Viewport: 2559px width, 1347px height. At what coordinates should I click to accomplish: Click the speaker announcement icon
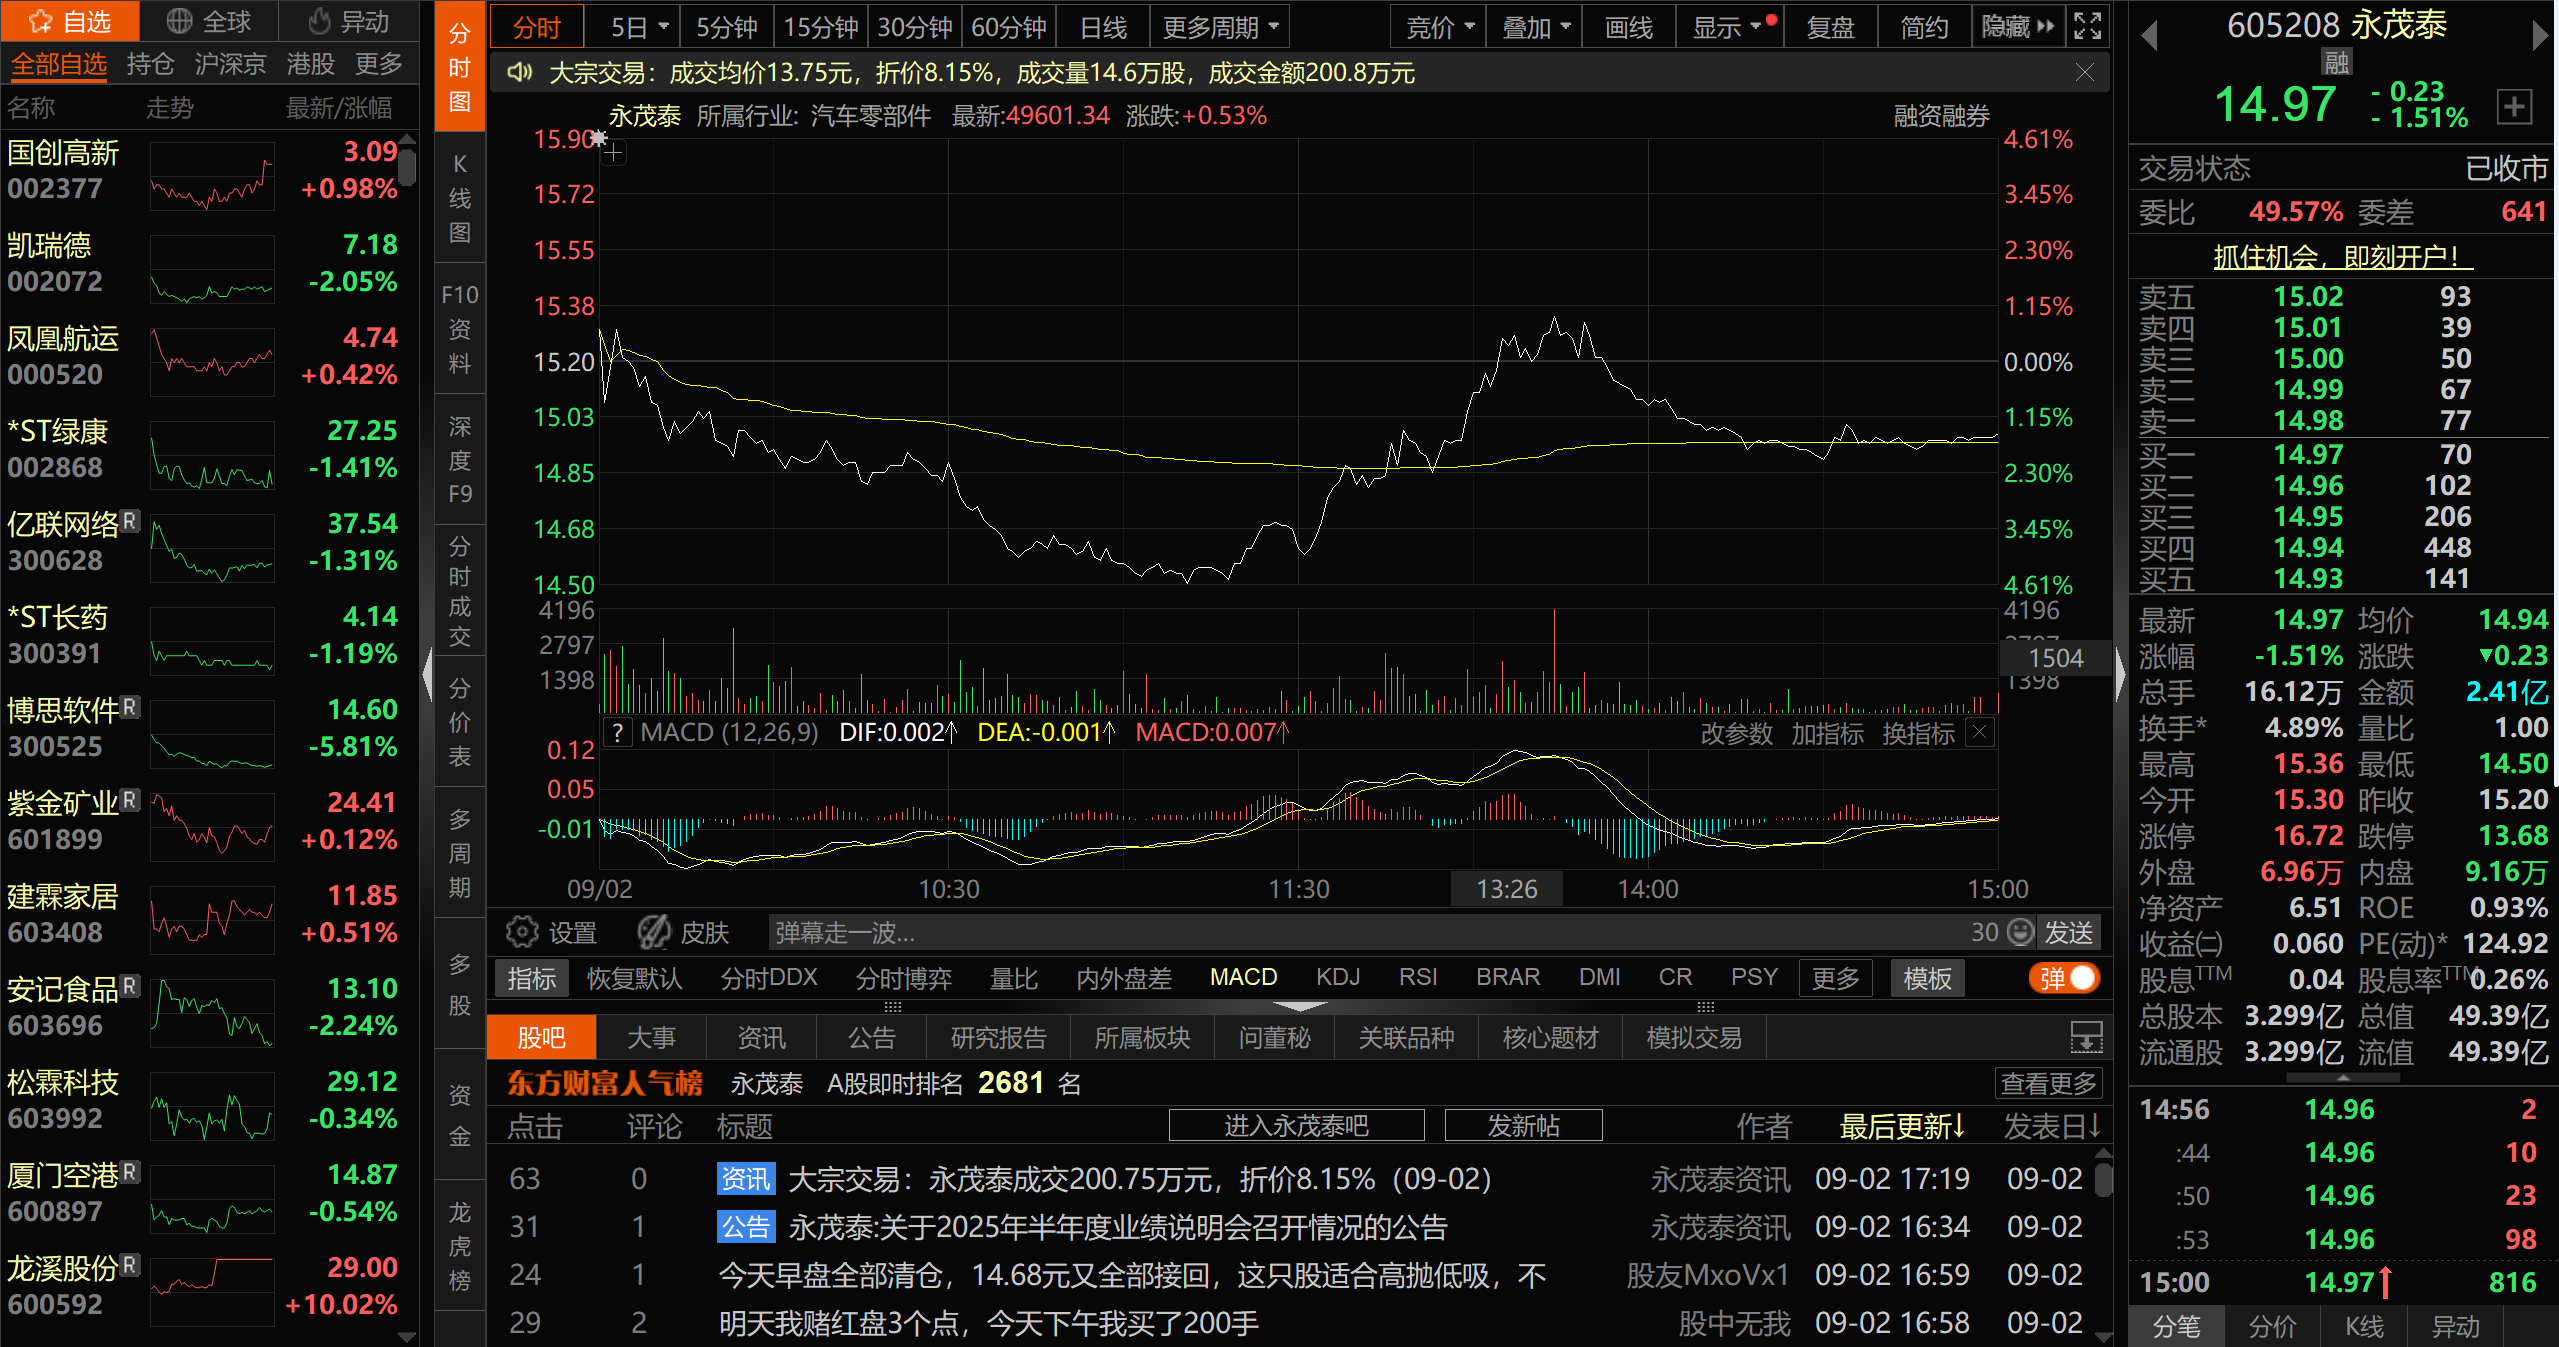point(519,72)
